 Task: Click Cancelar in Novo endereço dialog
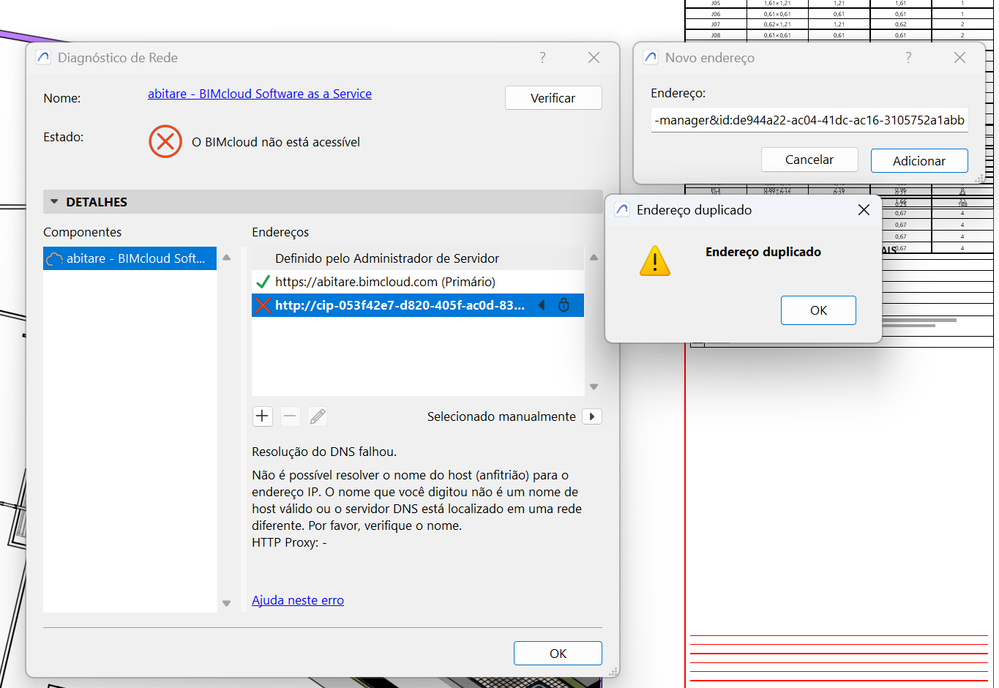click(x=809, y=160)
